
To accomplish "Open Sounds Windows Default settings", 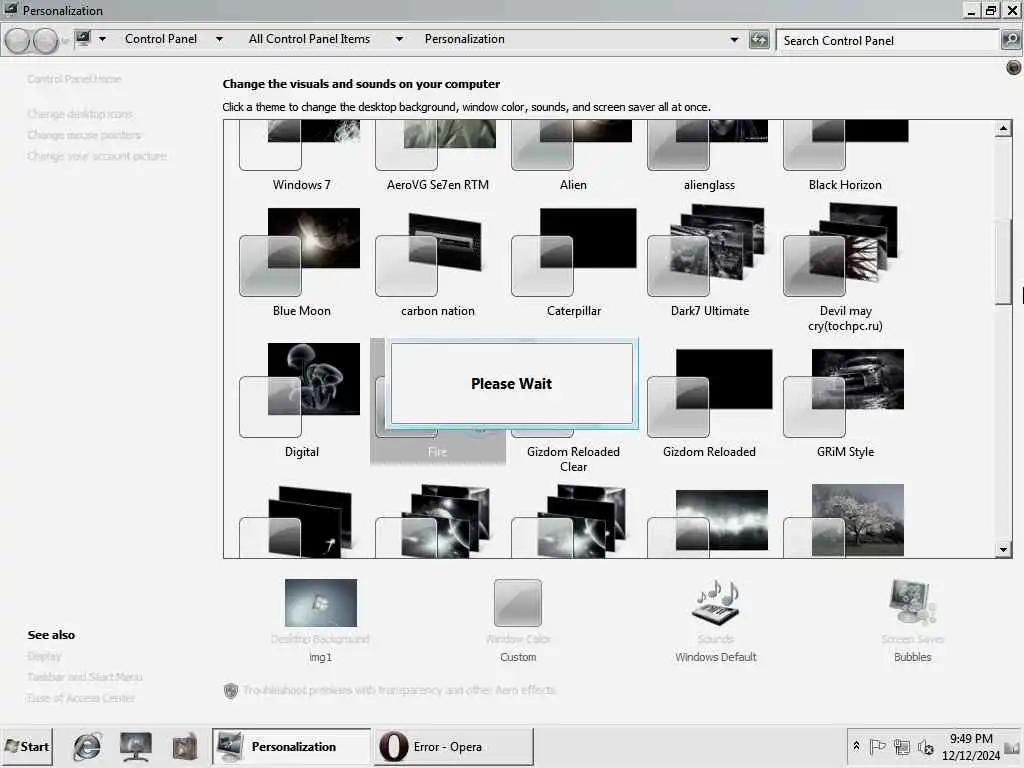I will coord(716,621).
